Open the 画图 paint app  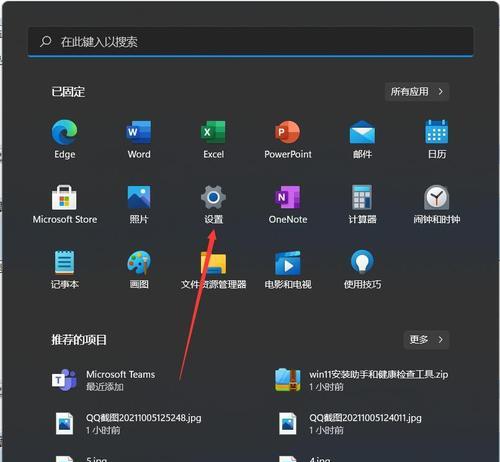coord(139,269)
